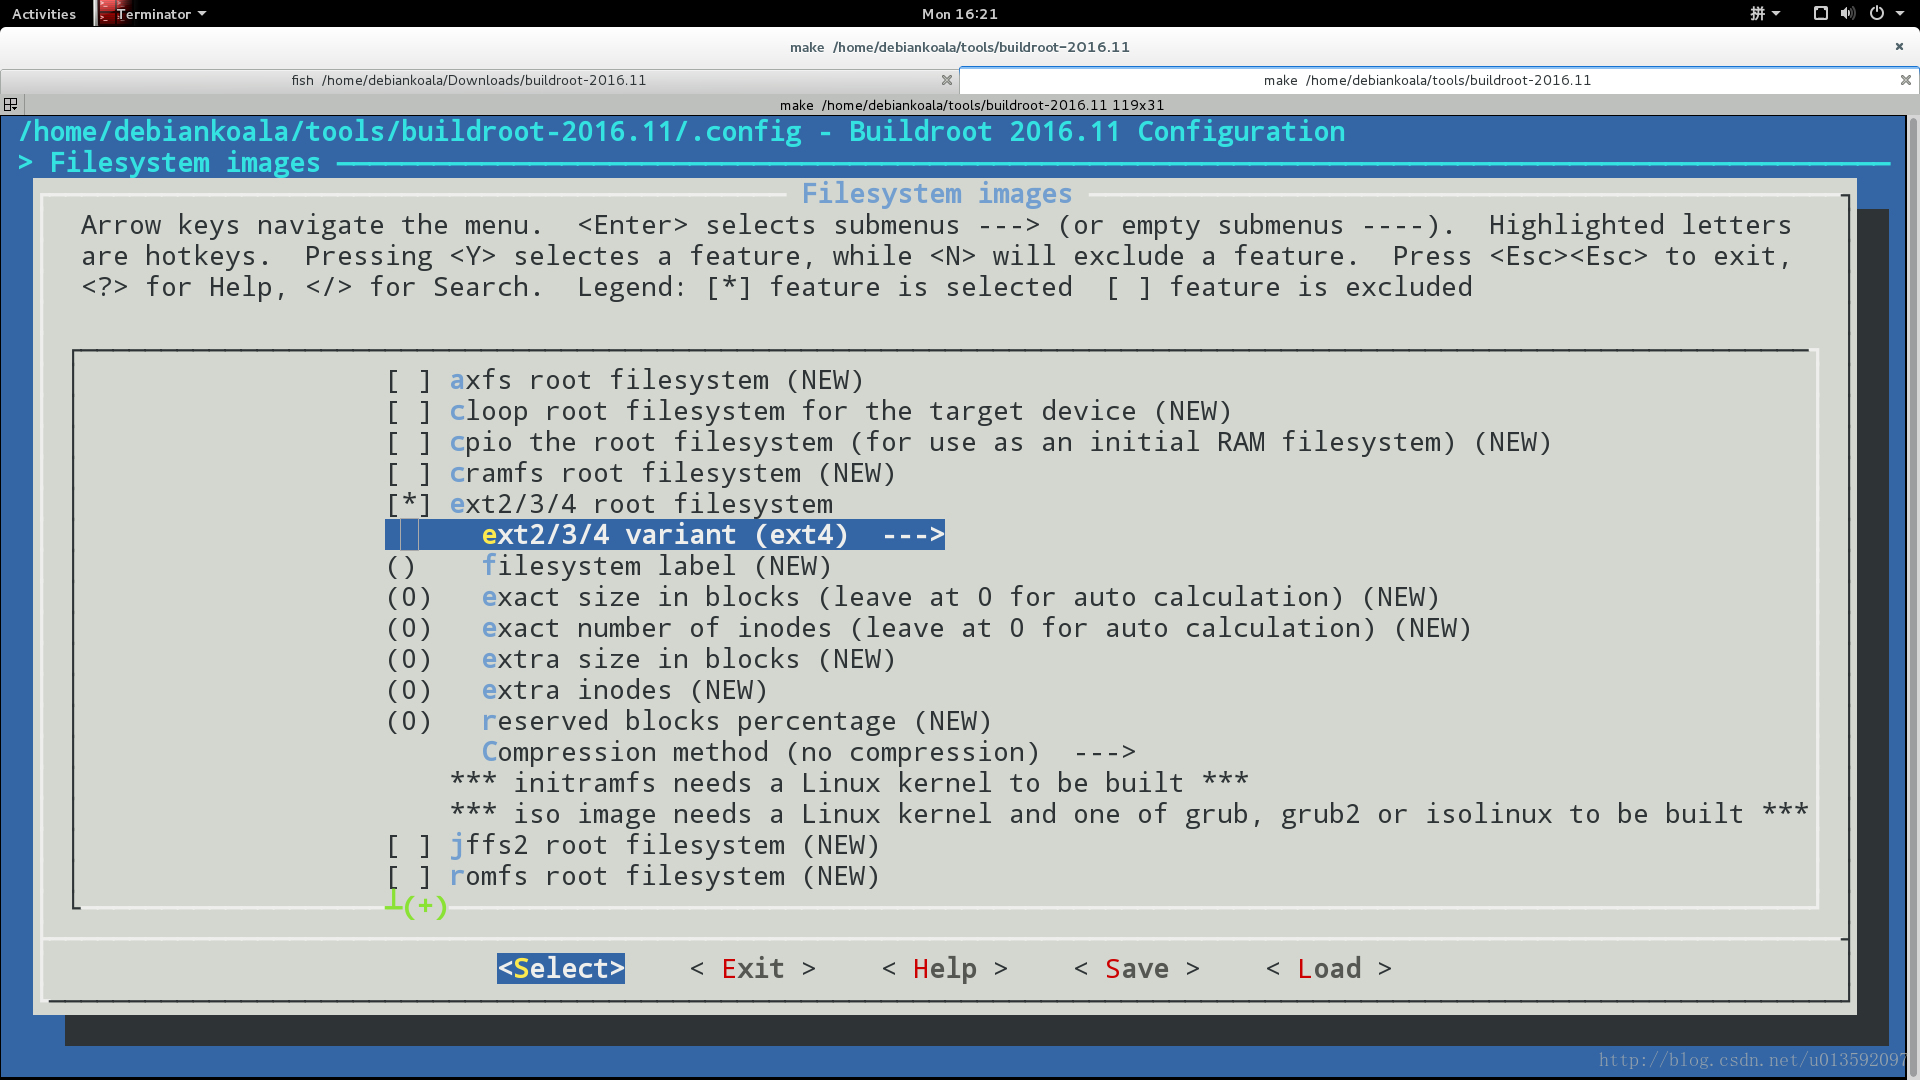The image size is (1920, 1080).
Task: Click the Exit button to leave menu
Action: pos(752,968)
